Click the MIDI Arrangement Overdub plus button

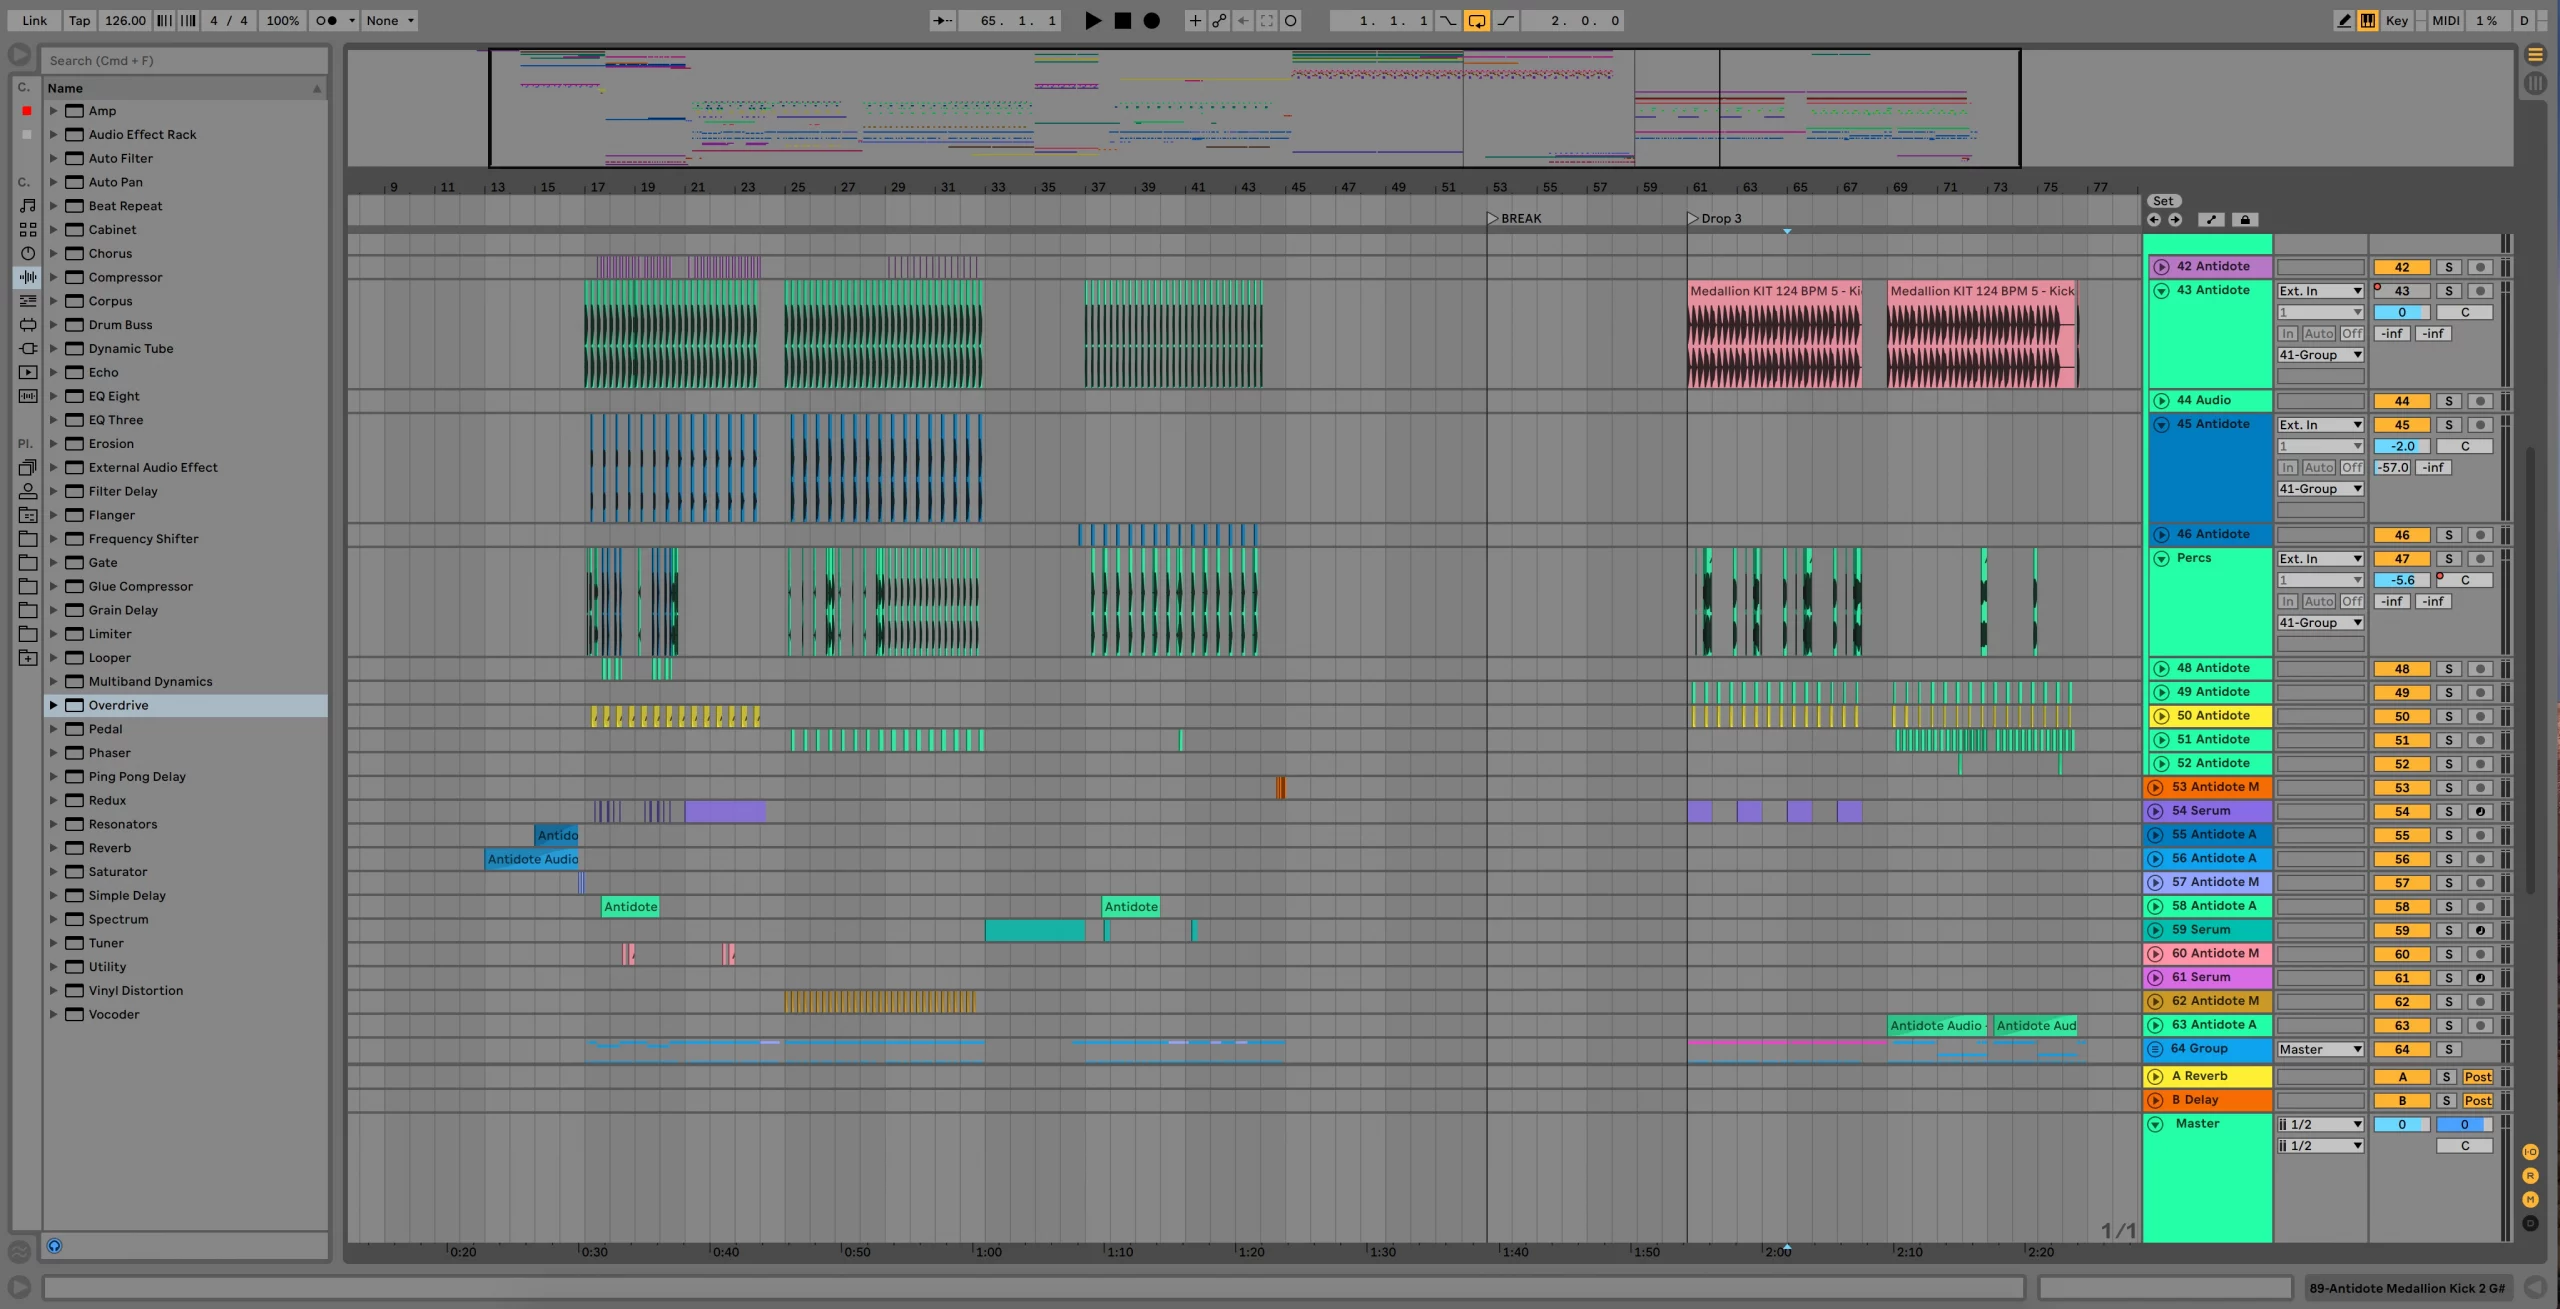coord(1195,20)
